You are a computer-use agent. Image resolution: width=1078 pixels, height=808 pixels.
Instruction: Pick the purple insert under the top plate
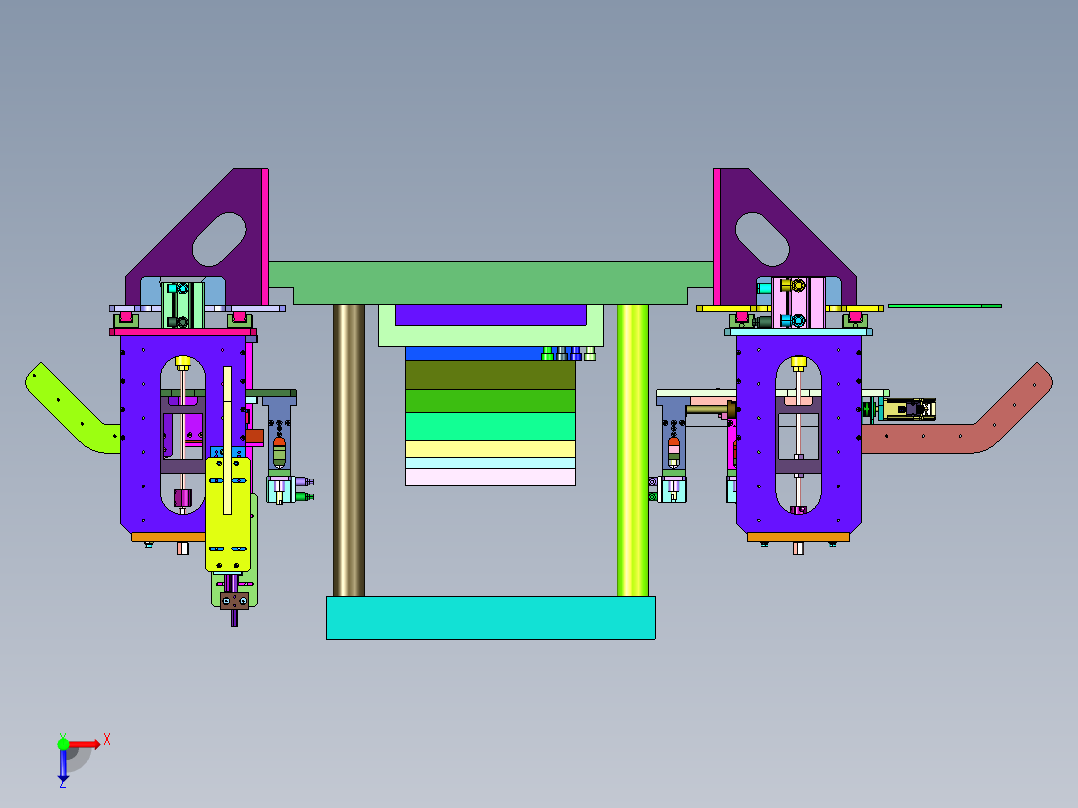coord(490,315)
